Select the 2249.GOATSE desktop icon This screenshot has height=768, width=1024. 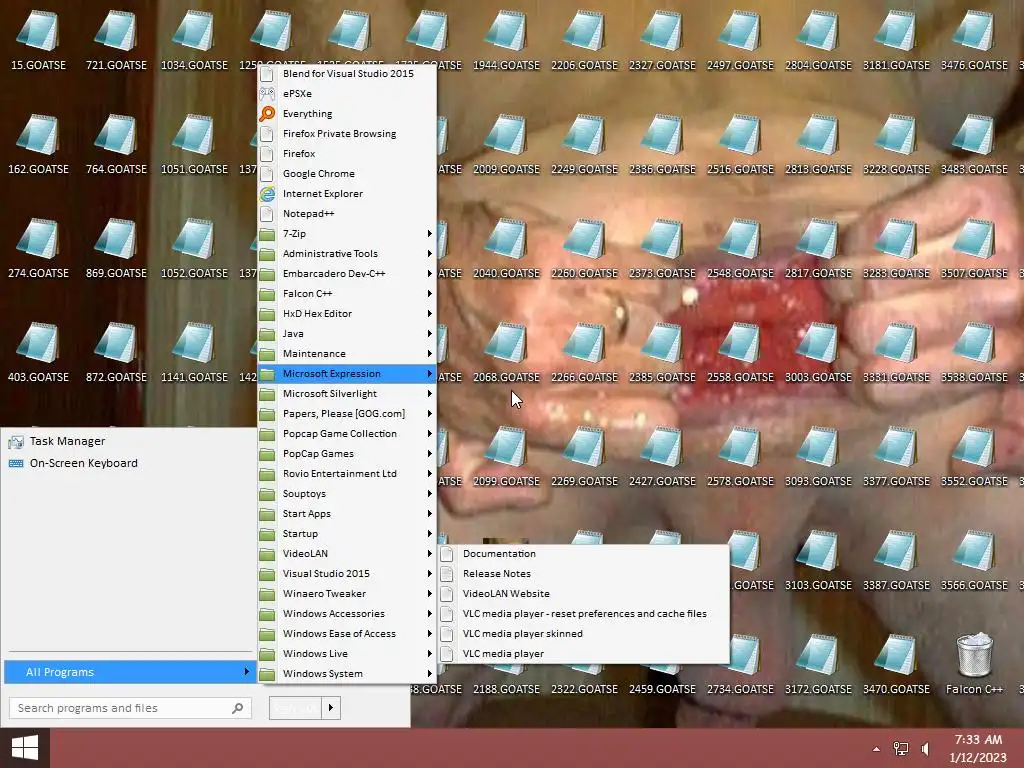click(584, 144)
